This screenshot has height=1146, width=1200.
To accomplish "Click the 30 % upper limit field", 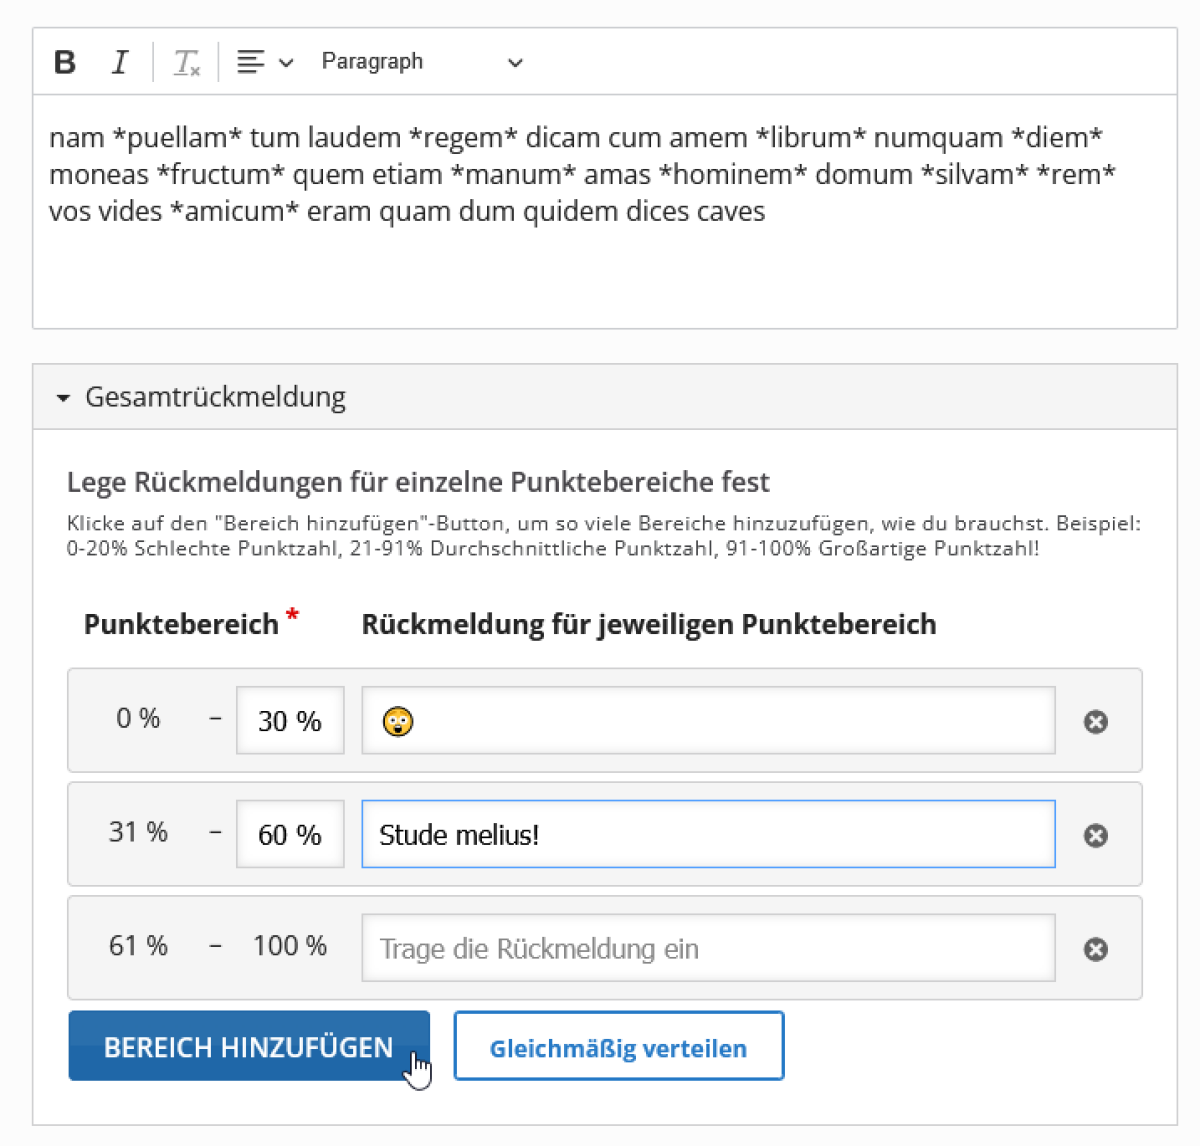I will tap(290, 721).
